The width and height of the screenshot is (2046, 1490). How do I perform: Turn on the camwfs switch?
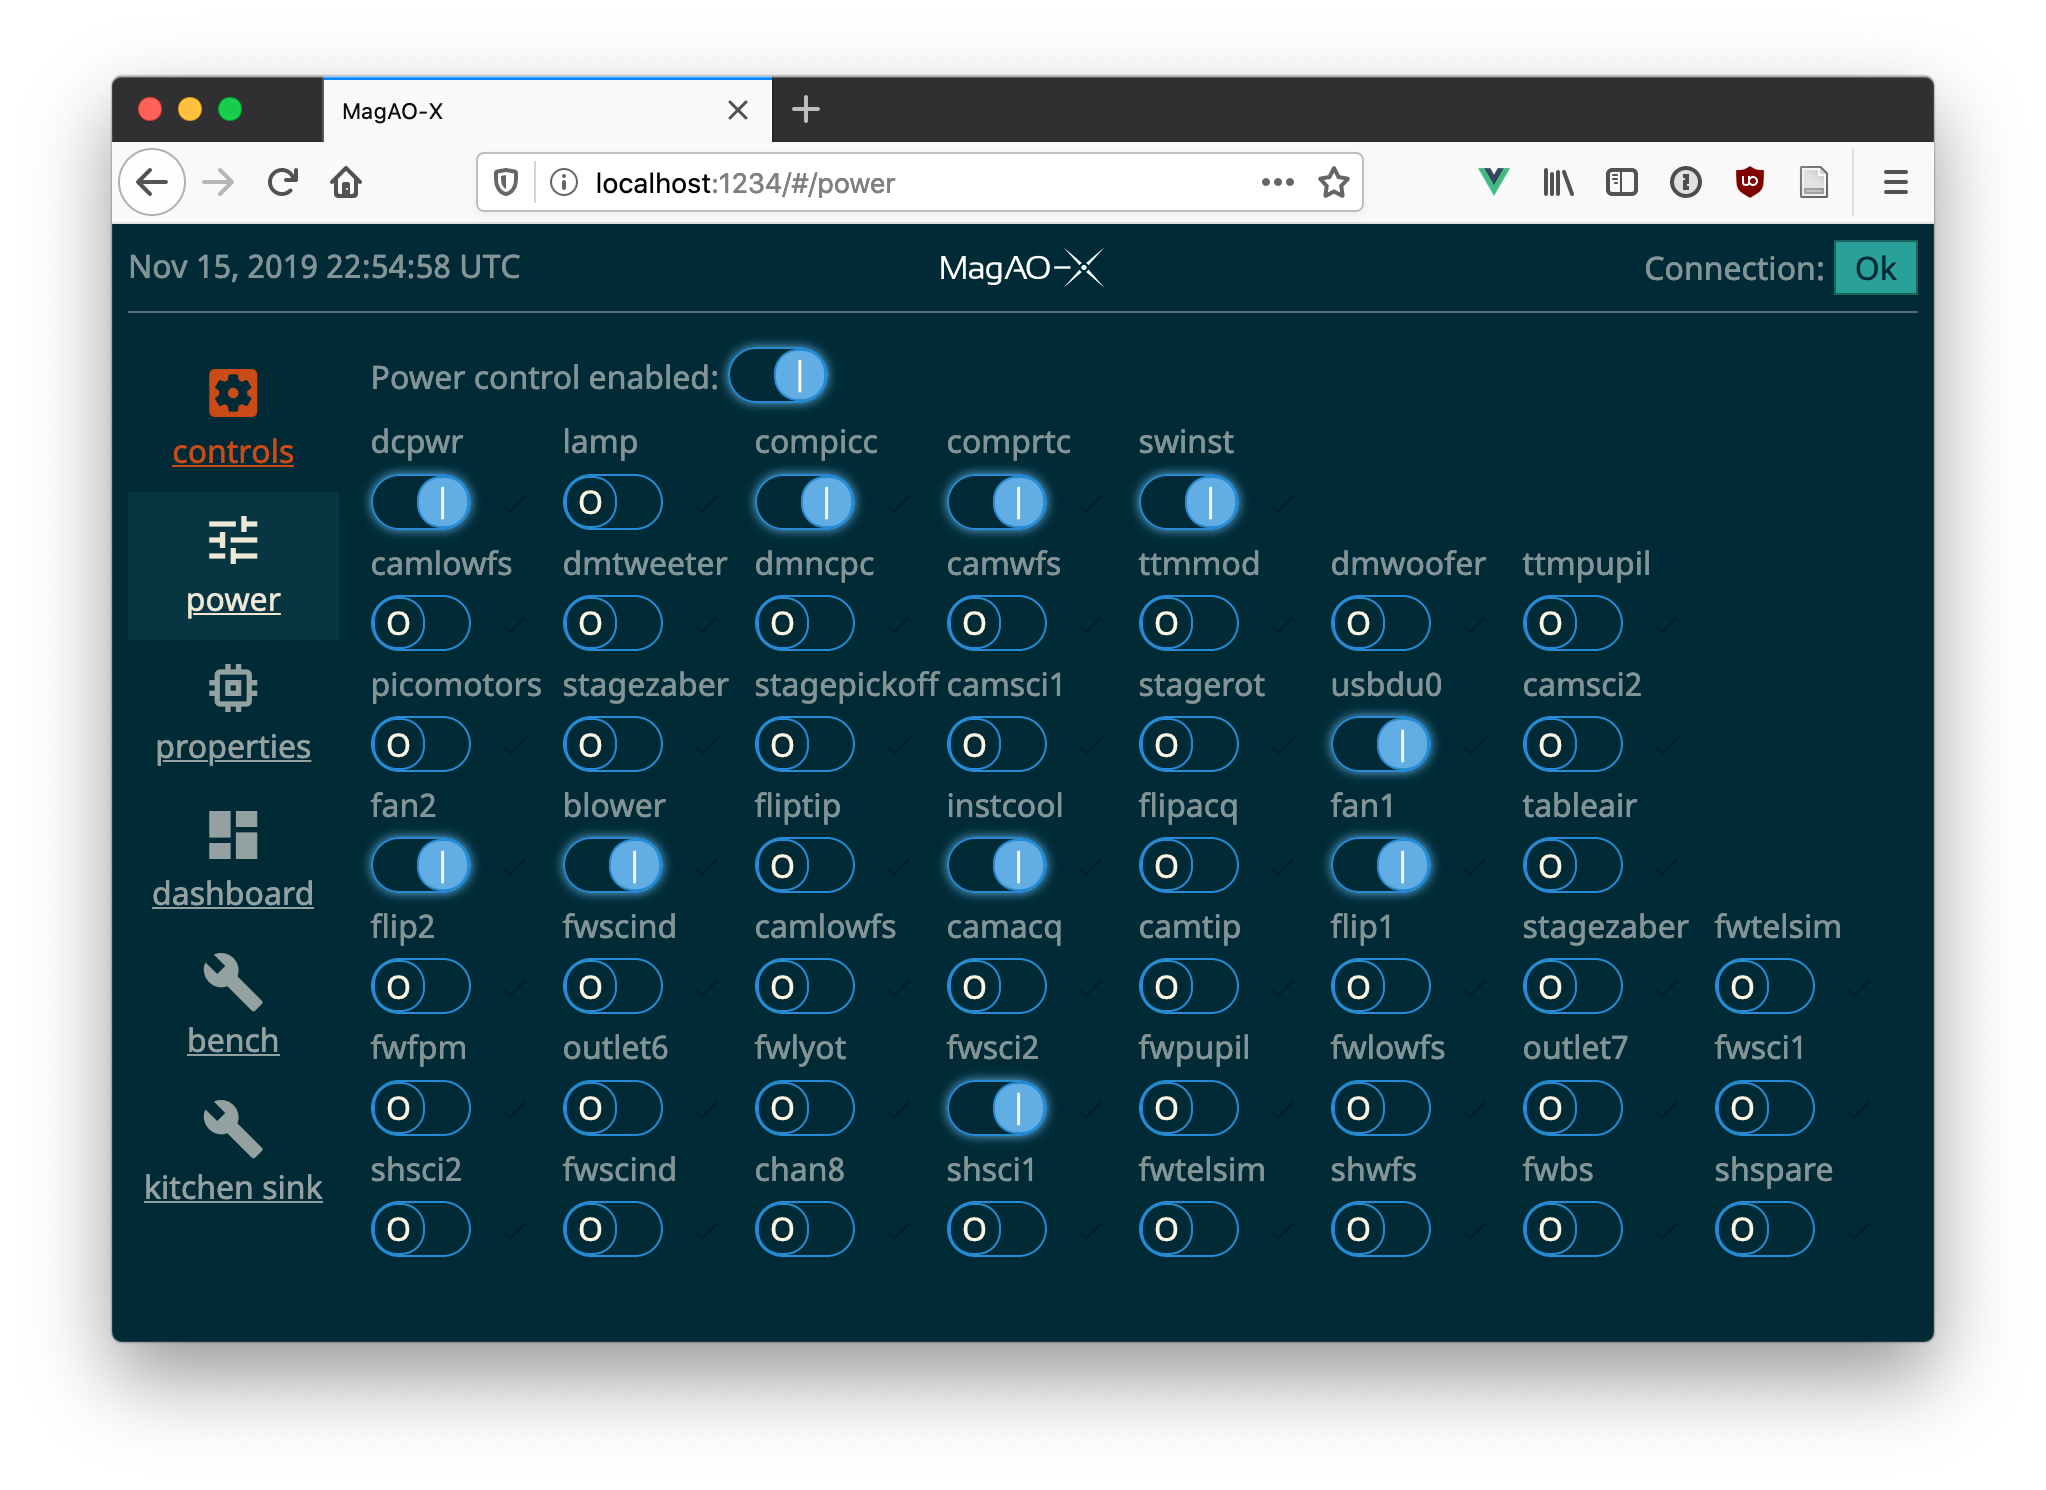(996, 623)
